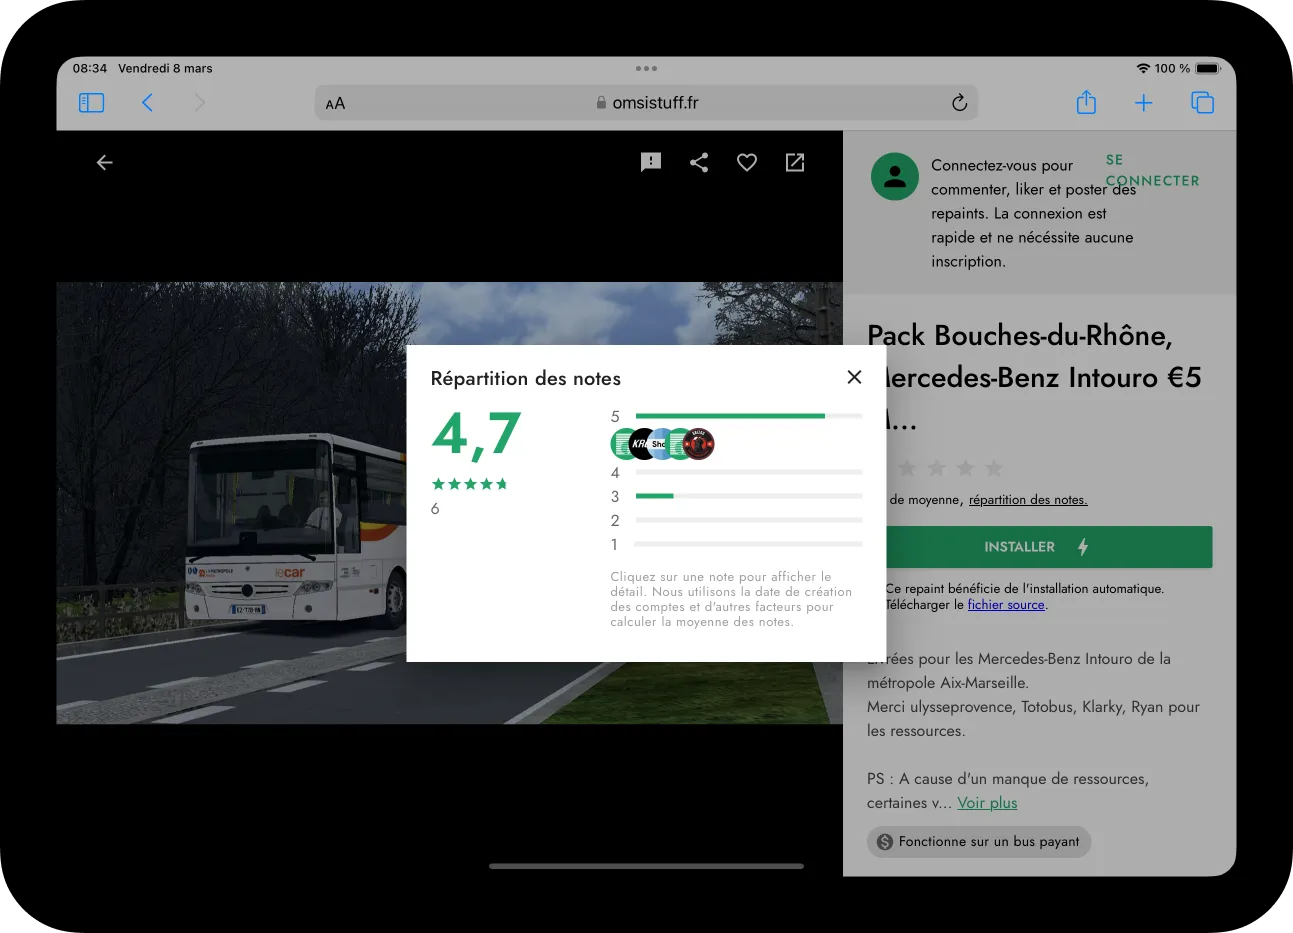Click the share icon above the bus image
Viewport: 1293px width, 933px height.
click(699, 162)
